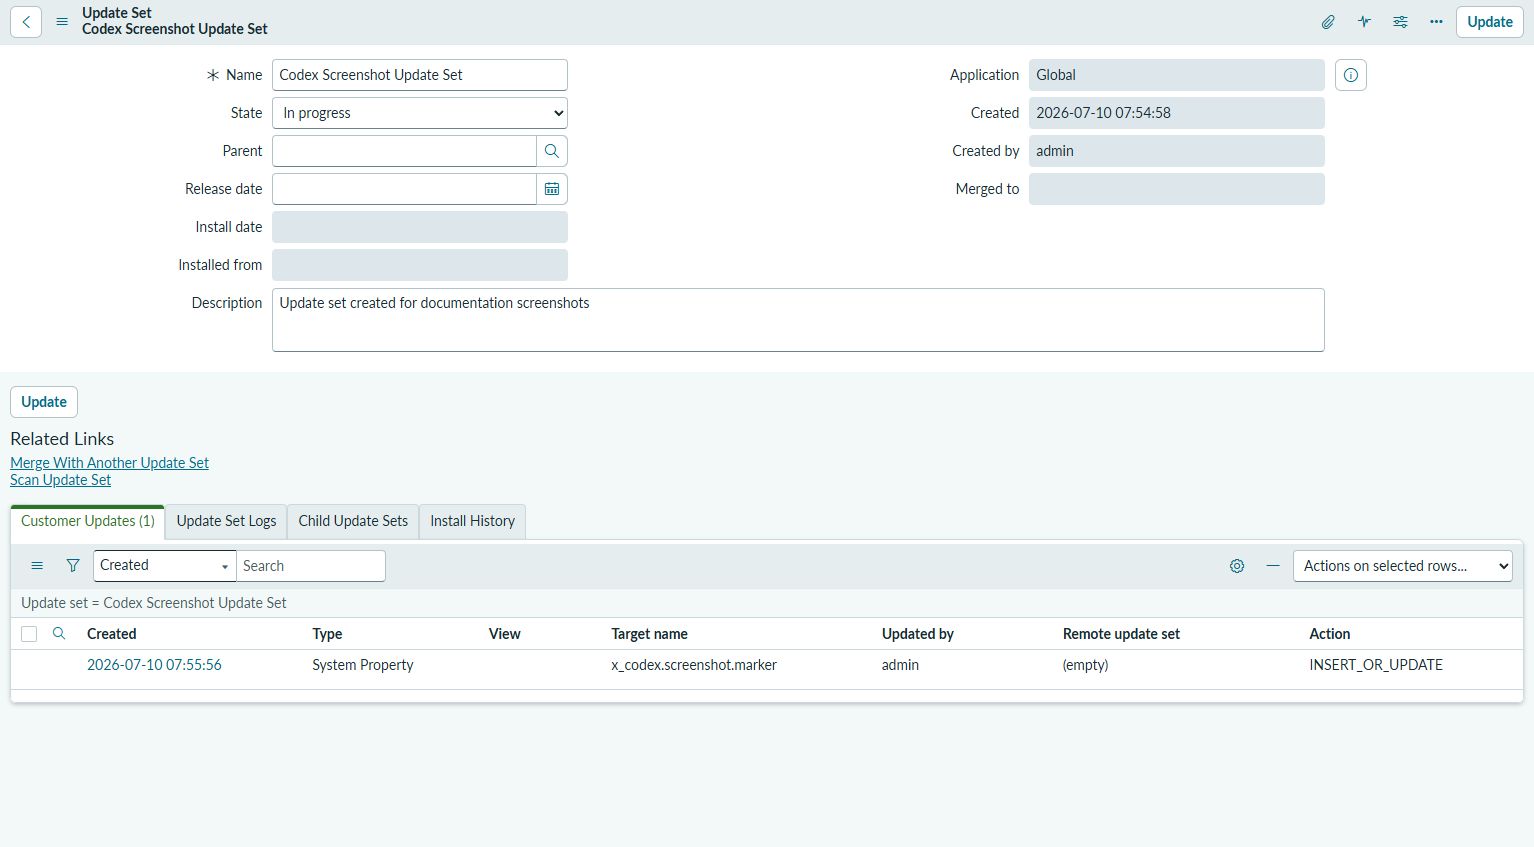Sort by the Action column header

click(1329, 634)
